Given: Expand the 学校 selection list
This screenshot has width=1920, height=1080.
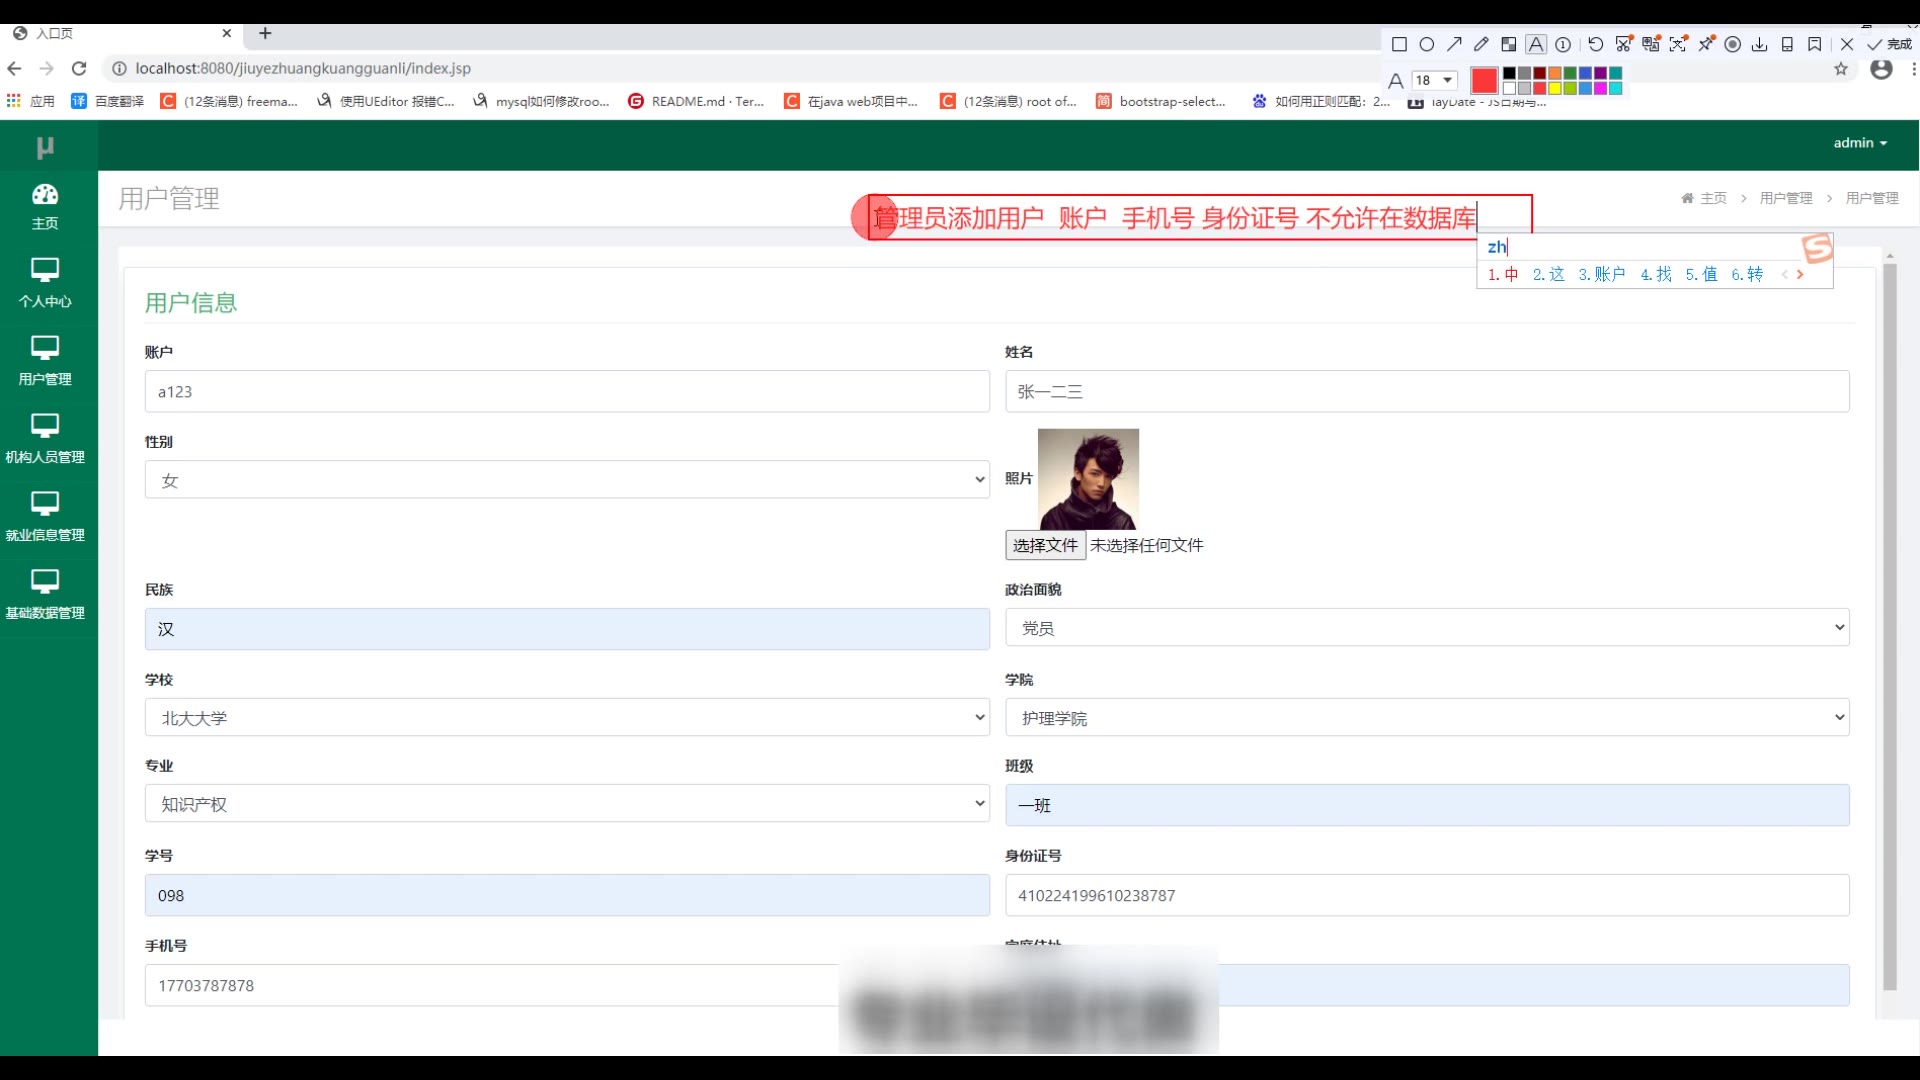Looking at the screenshot, I should point(567,718).
